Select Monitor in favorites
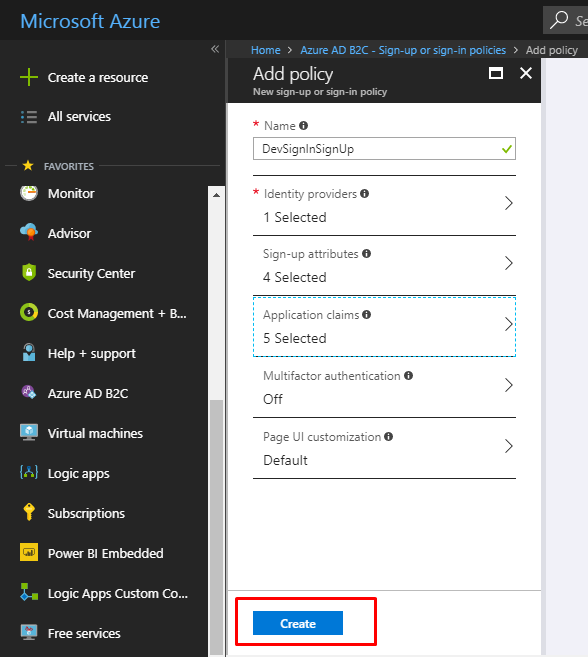588x657 pixels. [71, 194]
